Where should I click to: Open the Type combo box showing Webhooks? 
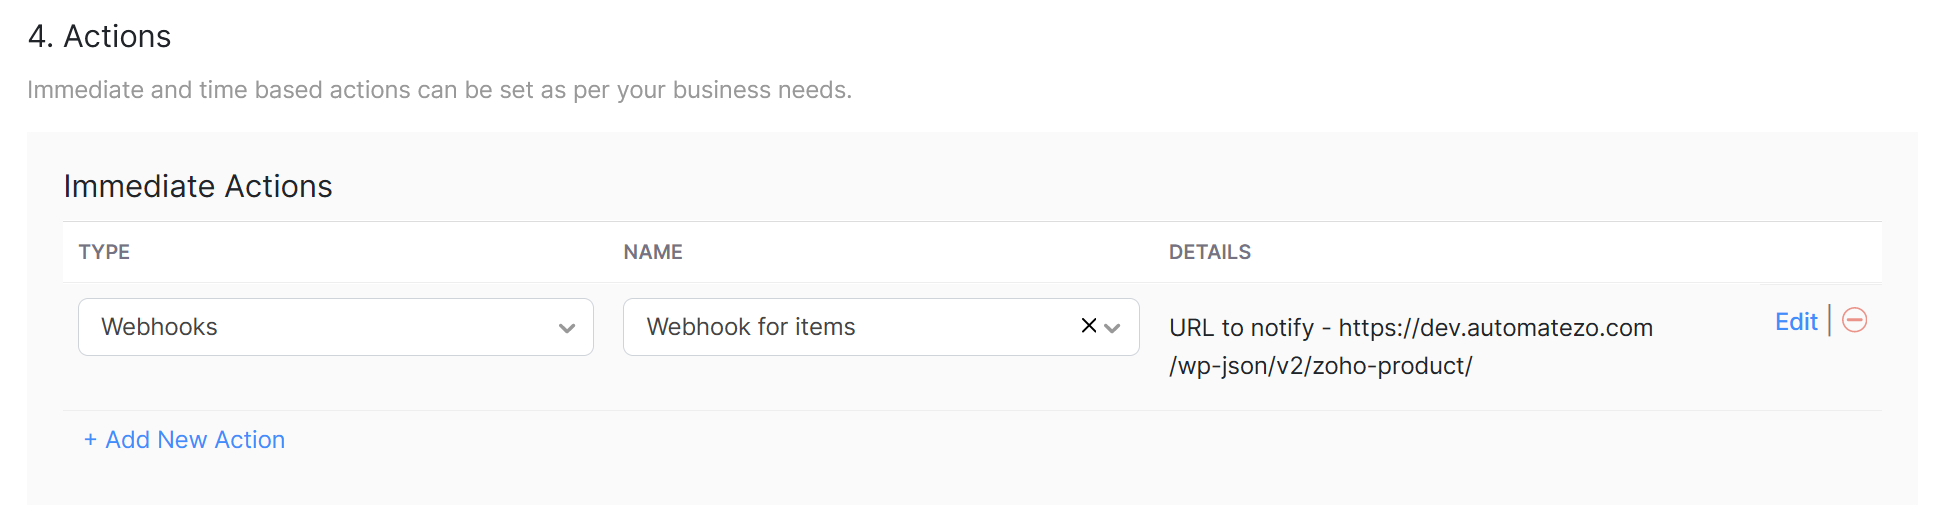point(336,327)
